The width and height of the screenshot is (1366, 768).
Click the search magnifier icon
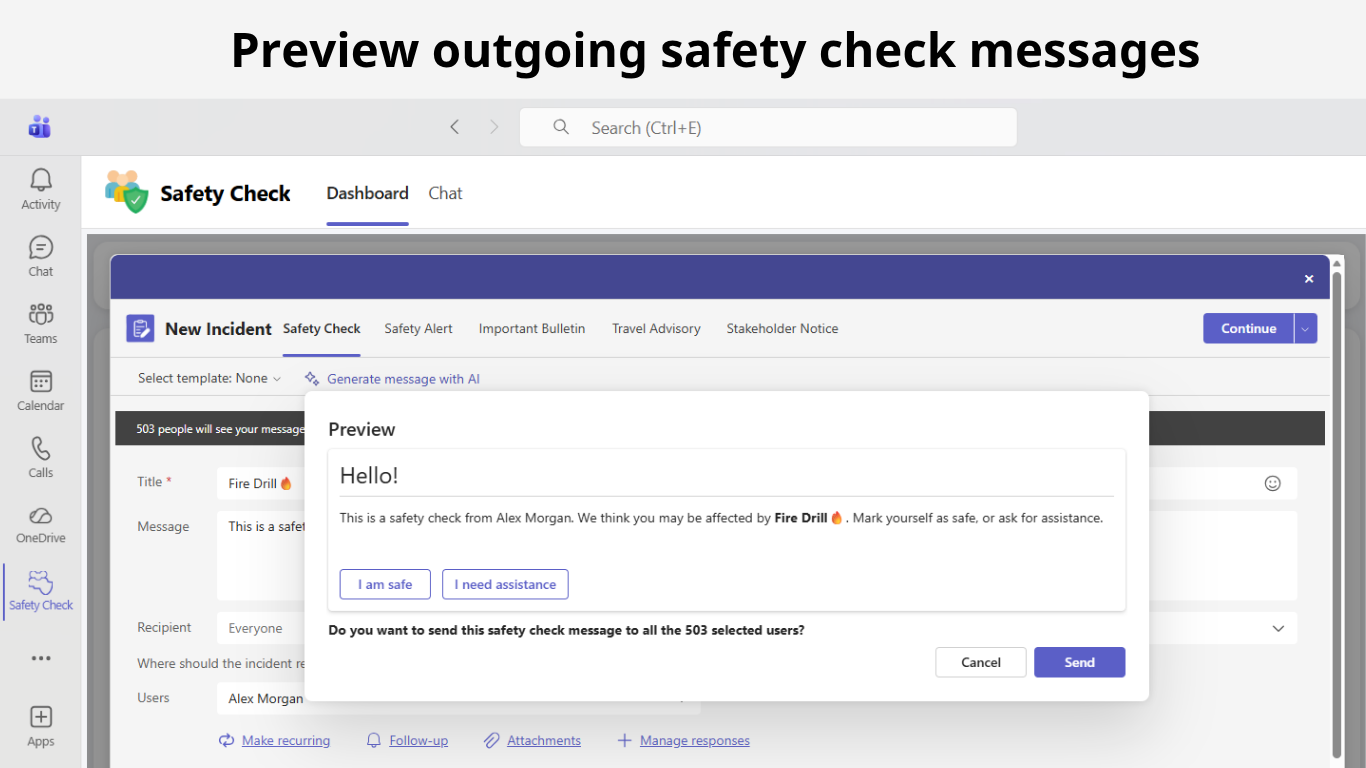tap(561, 127)
